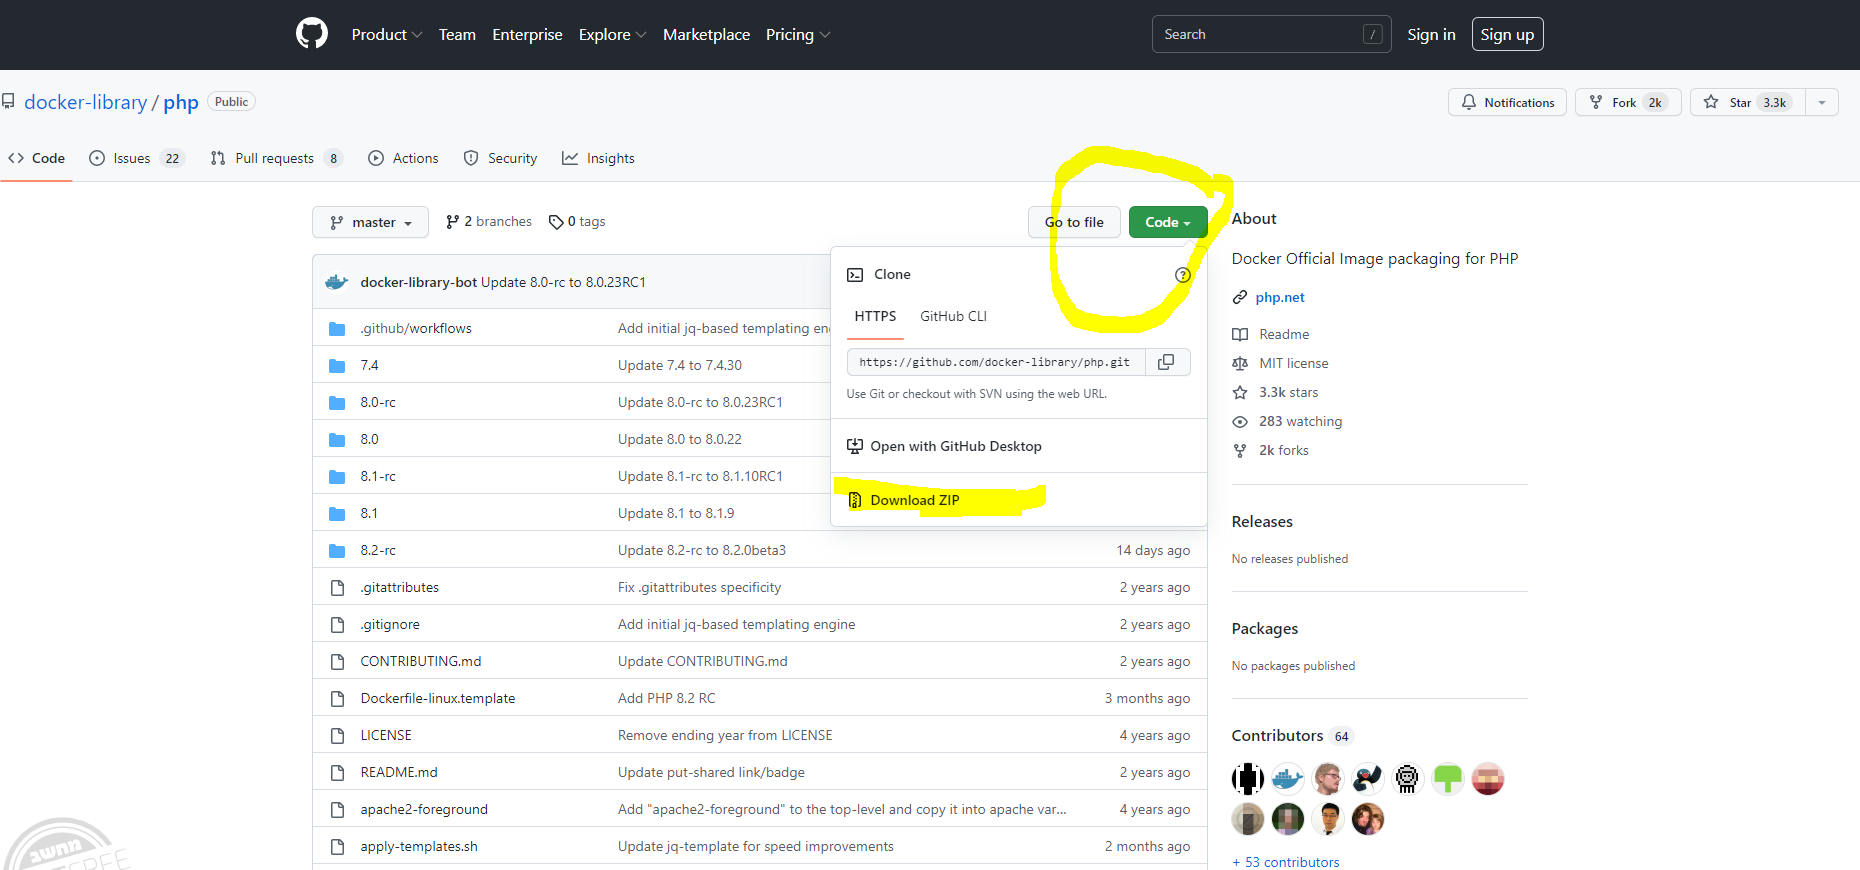Open the 8.1 folder
Image resolution: width=1860 pixels, height=870 pixels.
(369, 513)
